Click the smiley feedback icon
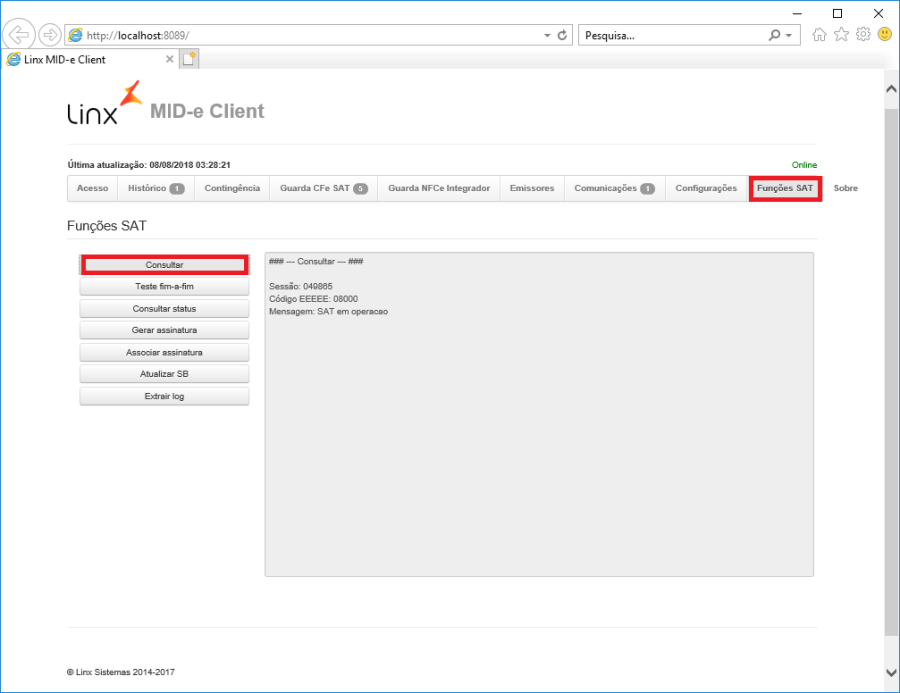 pos(885,35)
